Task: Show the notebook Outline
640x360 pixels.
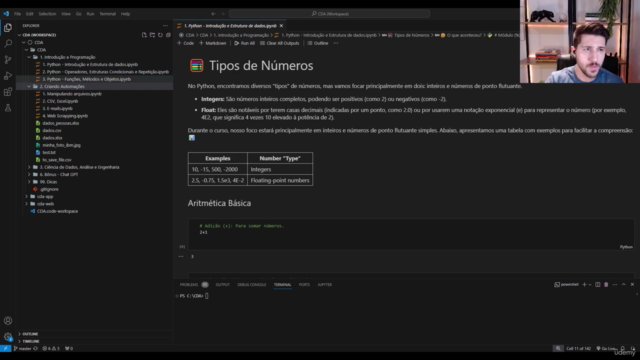Action: [318, 43]
